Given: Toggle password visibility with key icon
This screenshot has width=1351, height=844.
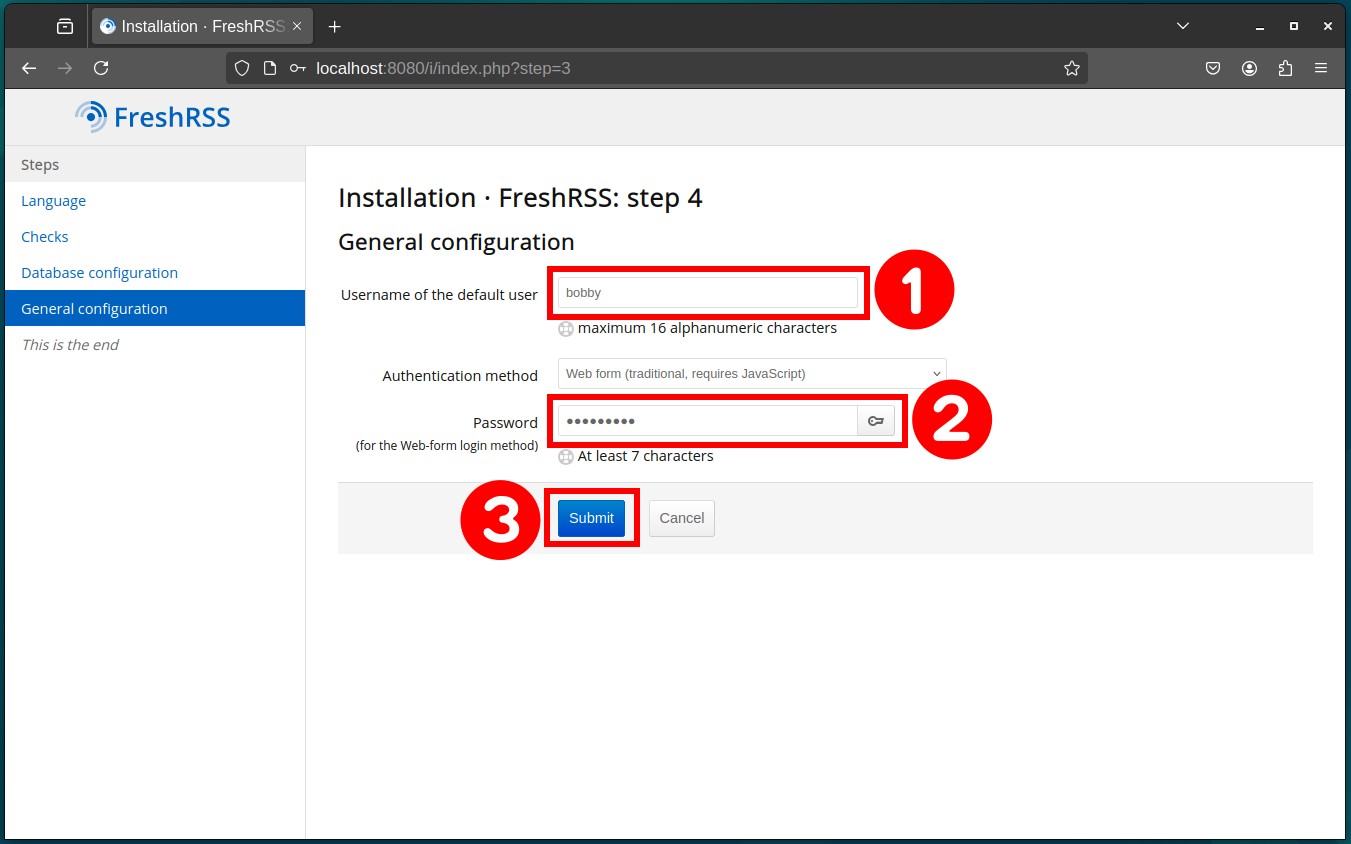Looking at the screenshot, I should coord(876,421).
